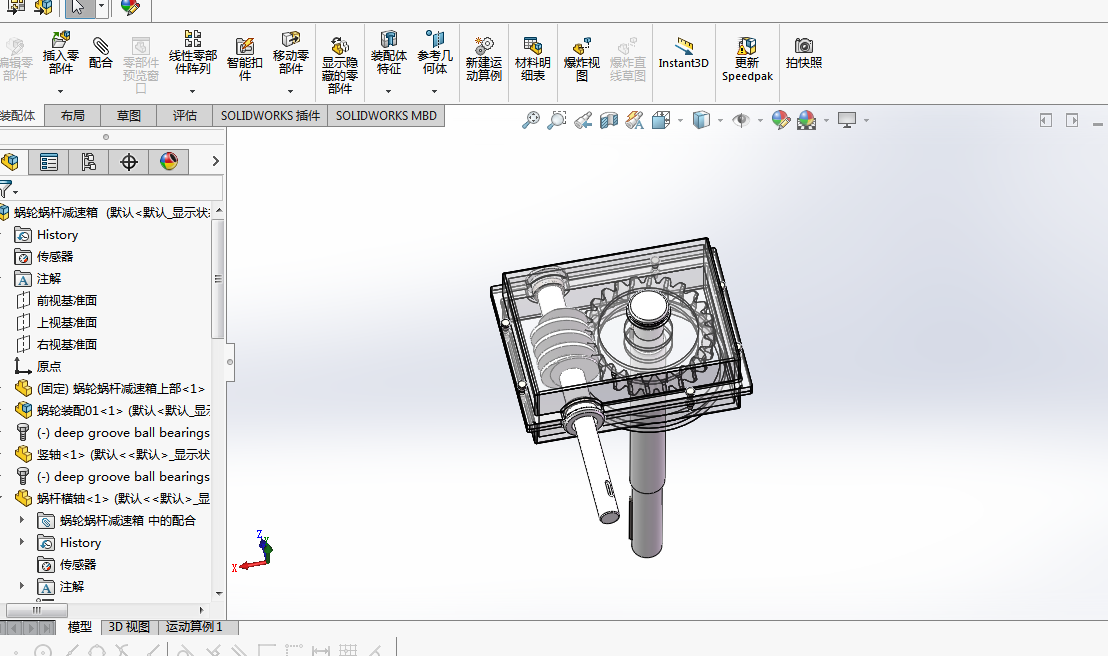Toggle Section View icon
Screen dimensions: 1108x656
point(608,120)
